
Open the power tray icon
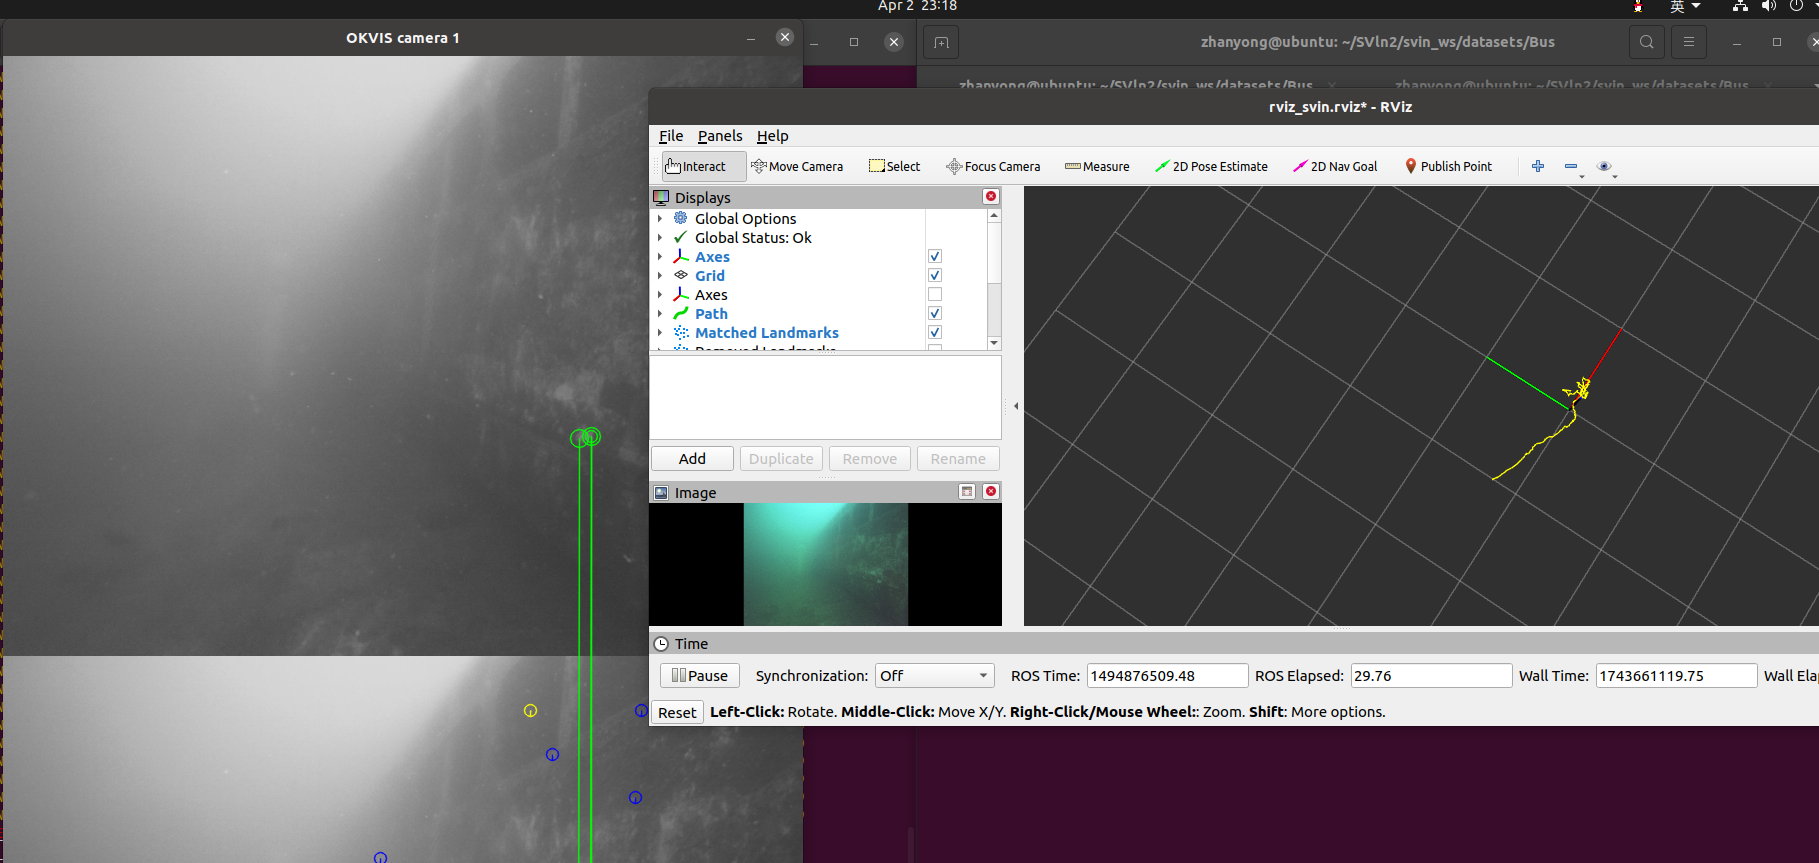pyautogui.click(x=1796, y=6)
